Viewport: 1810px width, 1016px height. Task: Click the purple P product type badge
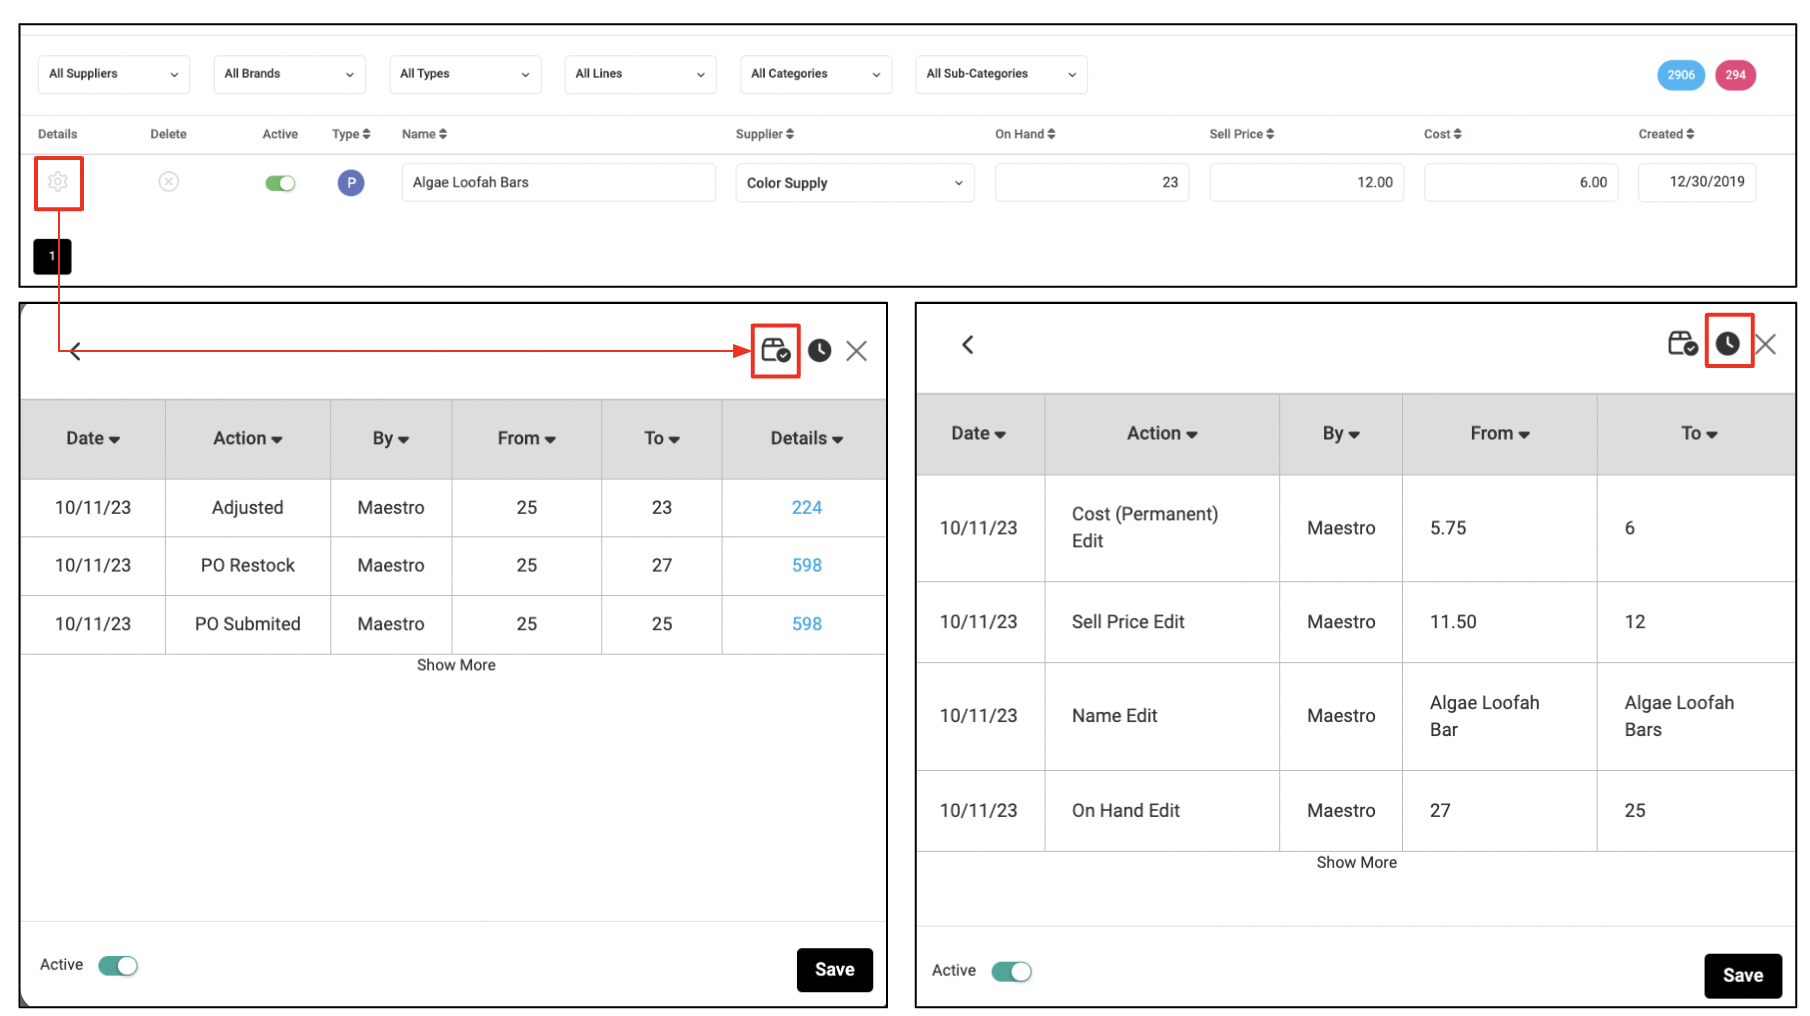coord(351,182)
